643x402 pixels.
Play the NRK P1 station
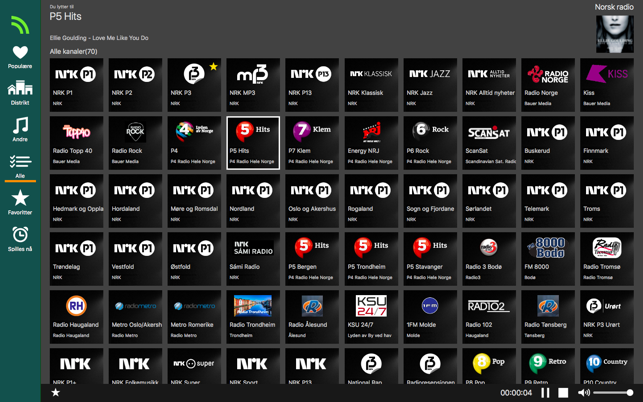tap(76, 85)
